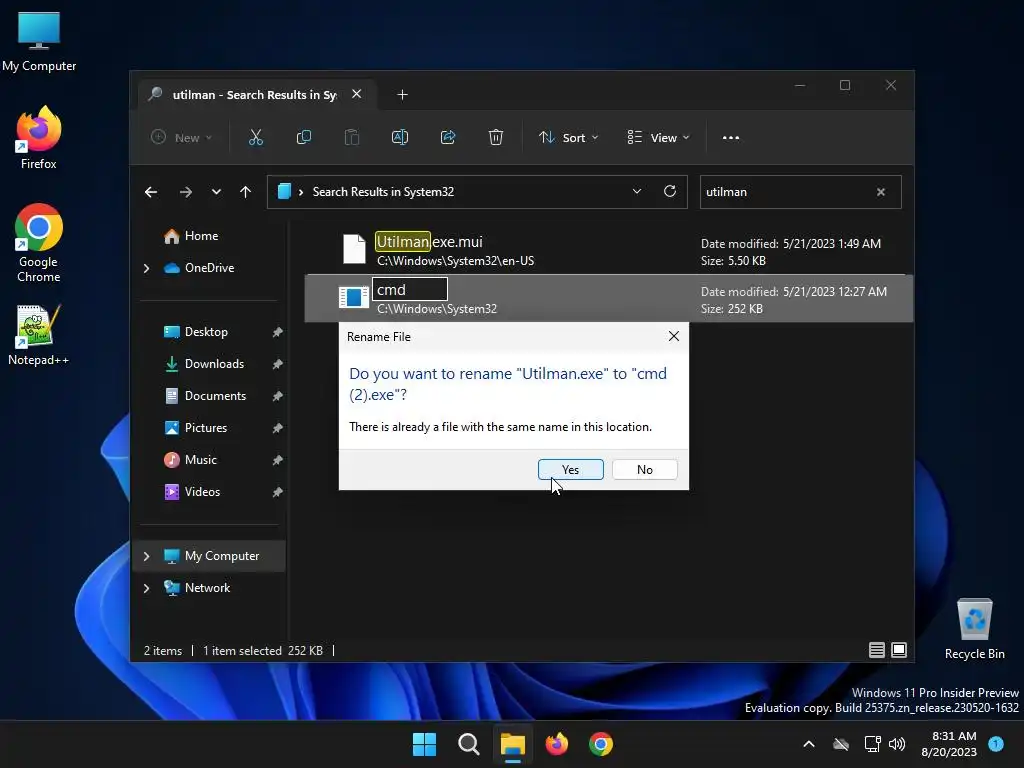1024x768 pixels.
Task: Go up one folder level
Action: pos(246,192)
